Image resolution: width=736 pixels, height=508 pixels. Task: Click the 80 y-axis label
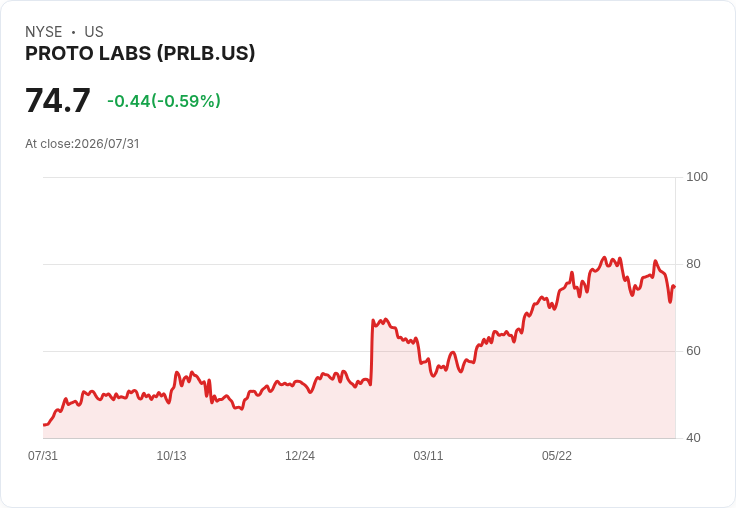tap(693, 264)
